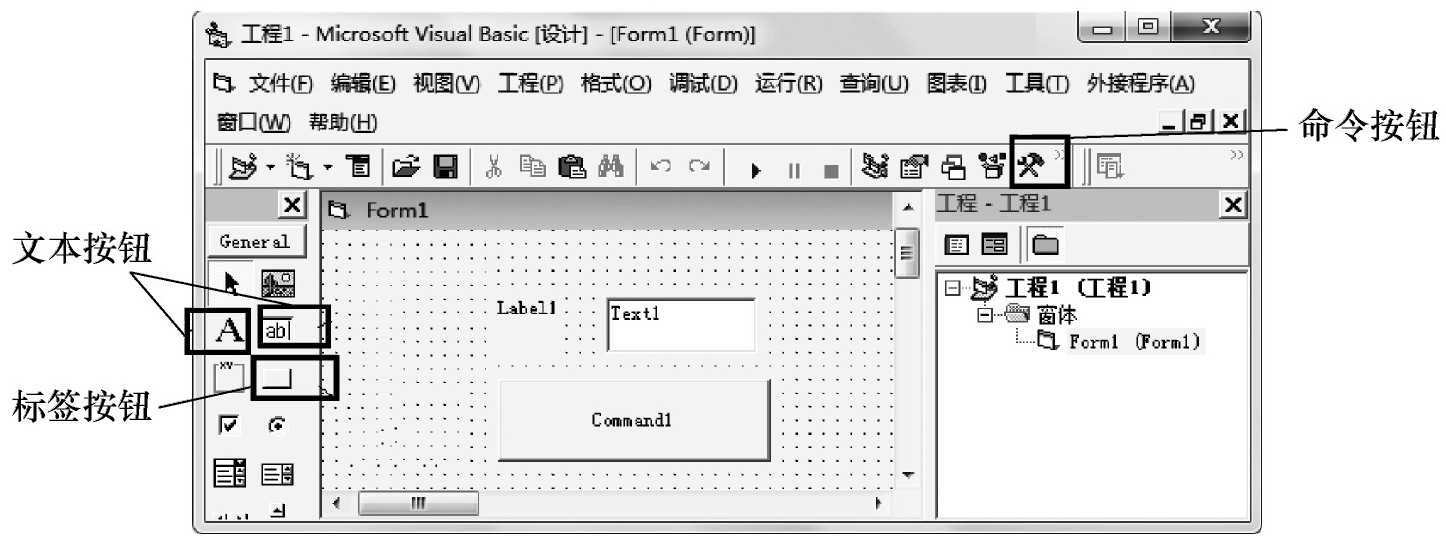Open the 视图(V) menu
The height and width of the screenshot is (538, 1446).
click(x=446, y=84)
